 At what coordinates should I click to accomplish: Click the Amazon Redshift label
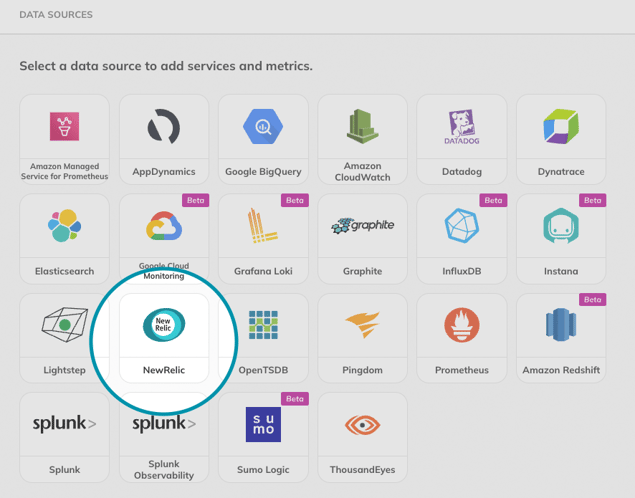(561, 370)
